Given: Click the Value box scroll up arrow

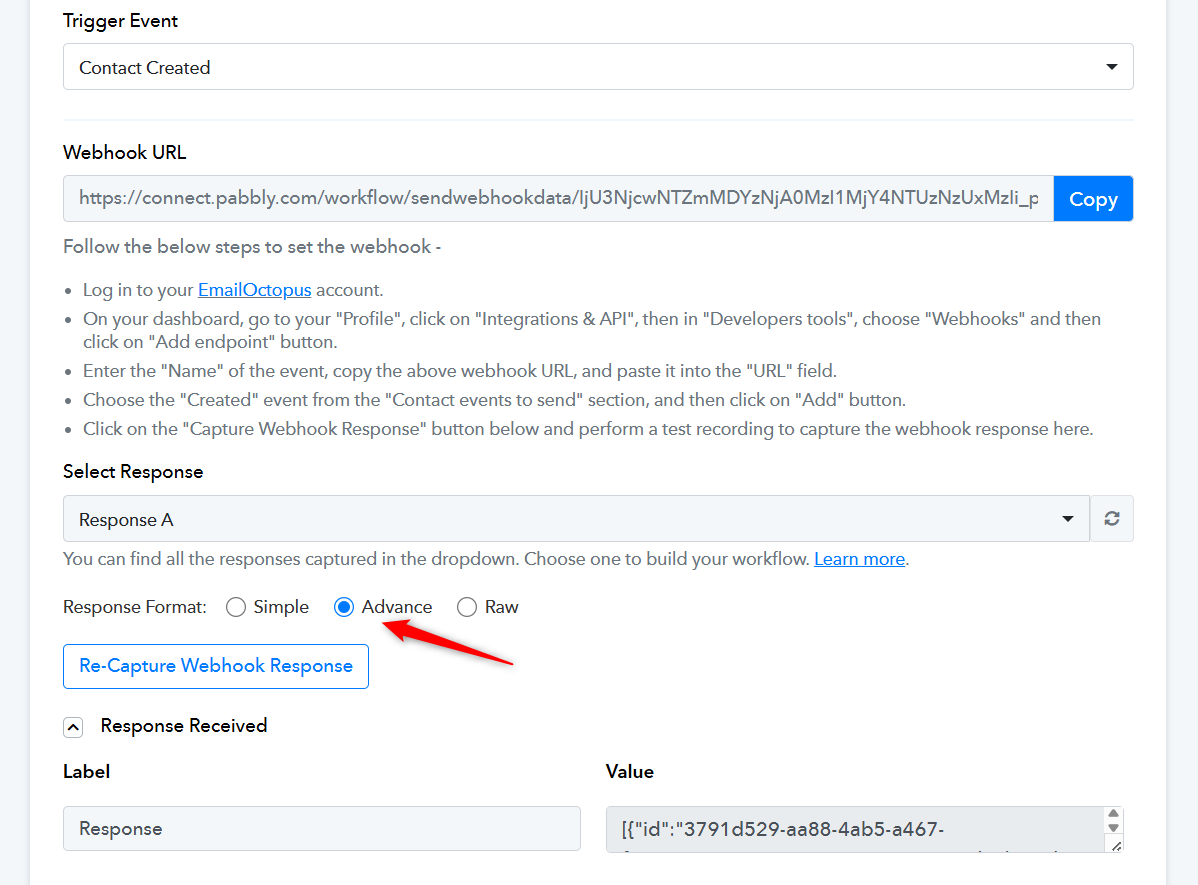Looking at the screenshot, I should 1115,815.
